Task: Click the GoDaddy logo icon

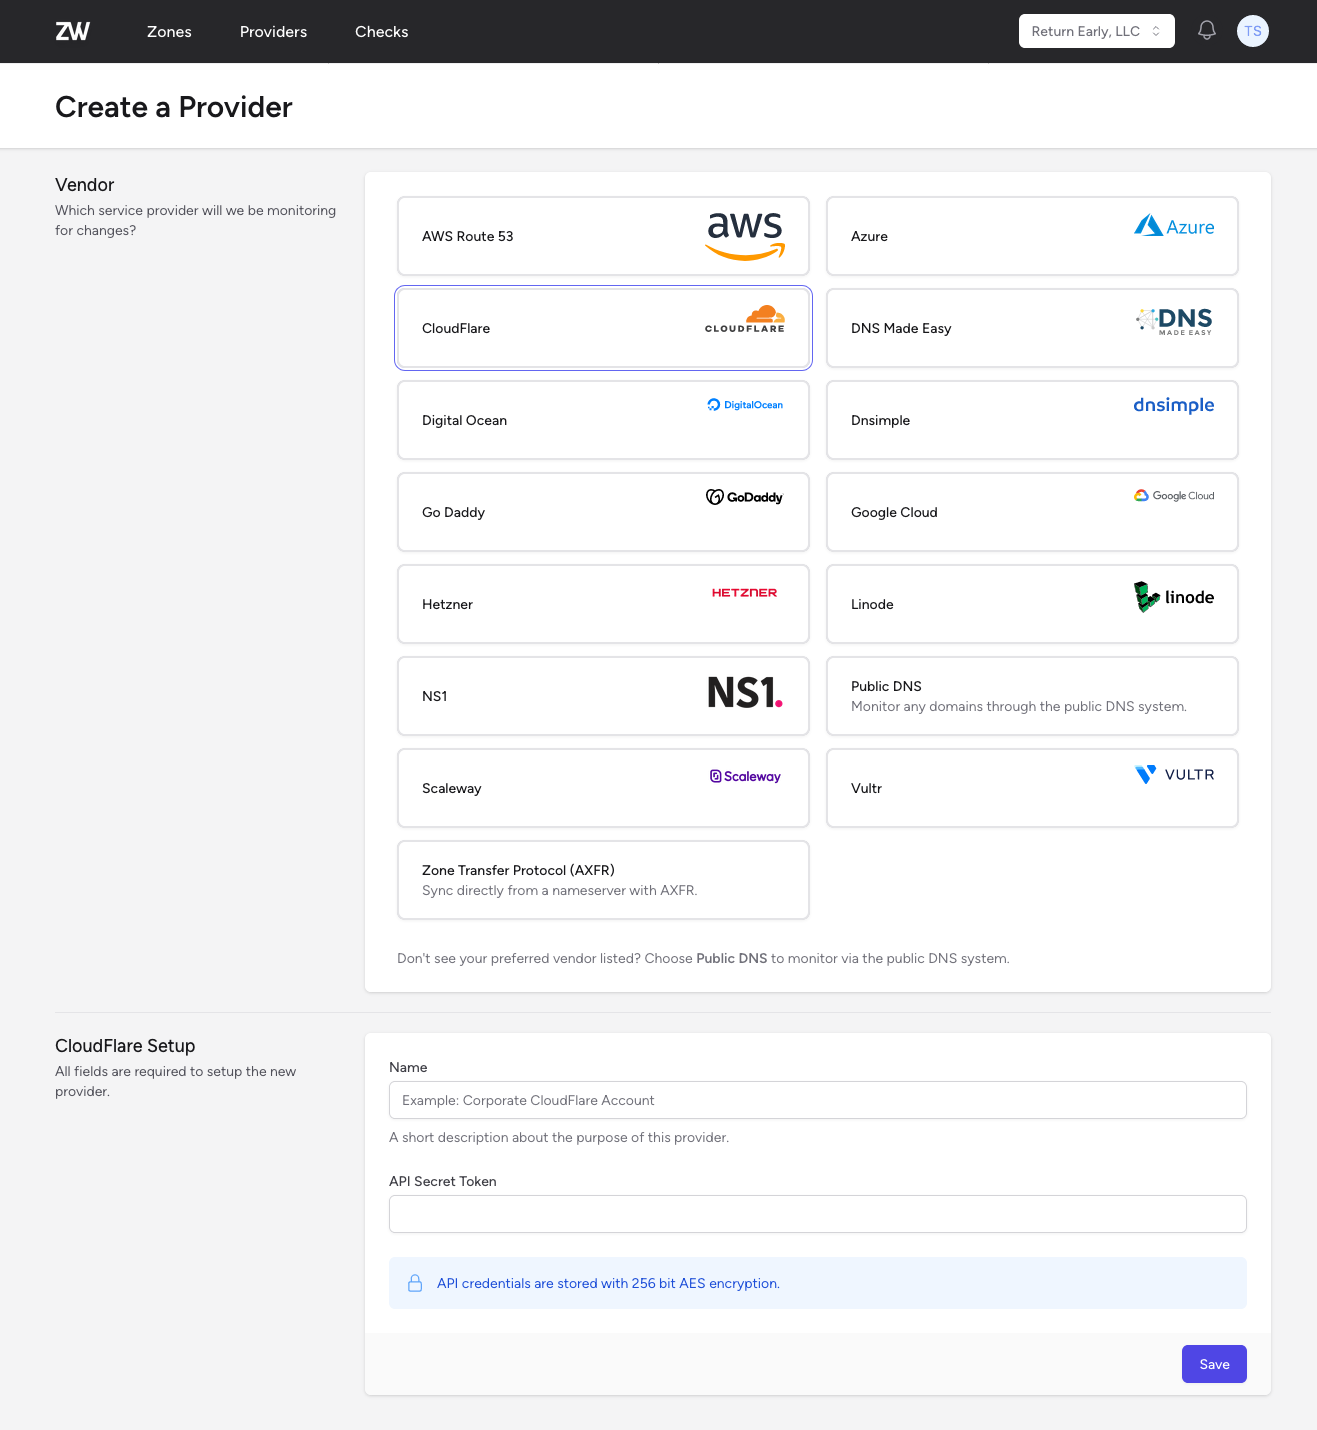Action: [744, 496]
